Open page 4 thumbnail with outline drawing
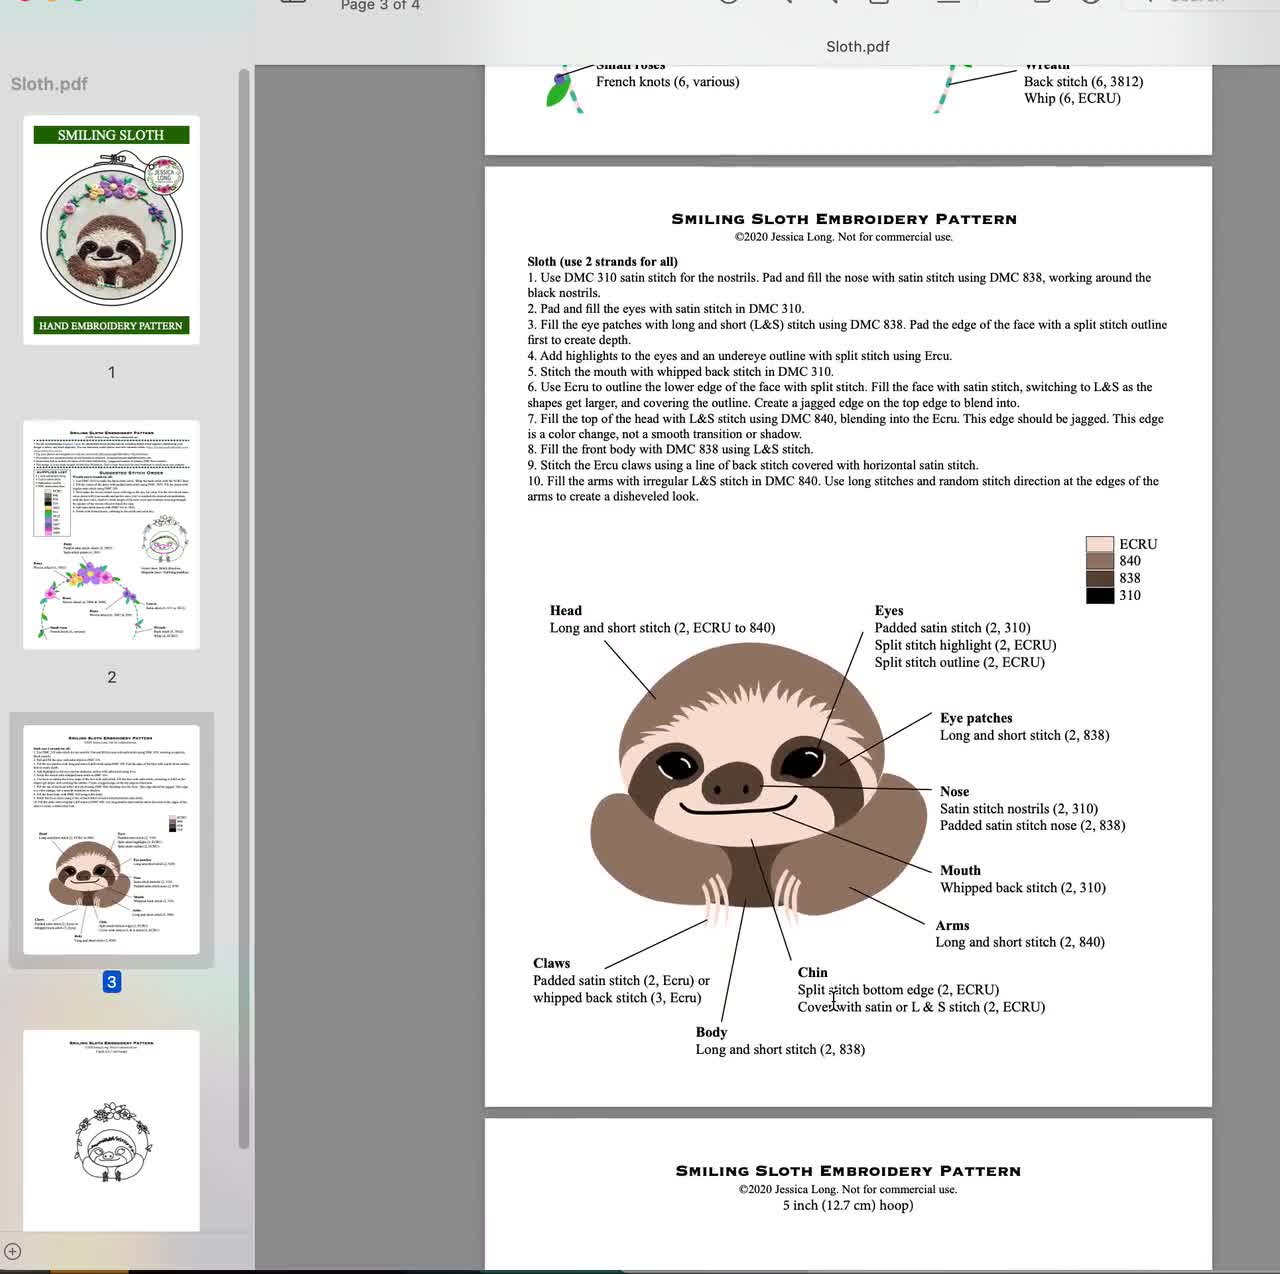Viewport: 1280px width, 1274px height. (x=111, y=1130)
